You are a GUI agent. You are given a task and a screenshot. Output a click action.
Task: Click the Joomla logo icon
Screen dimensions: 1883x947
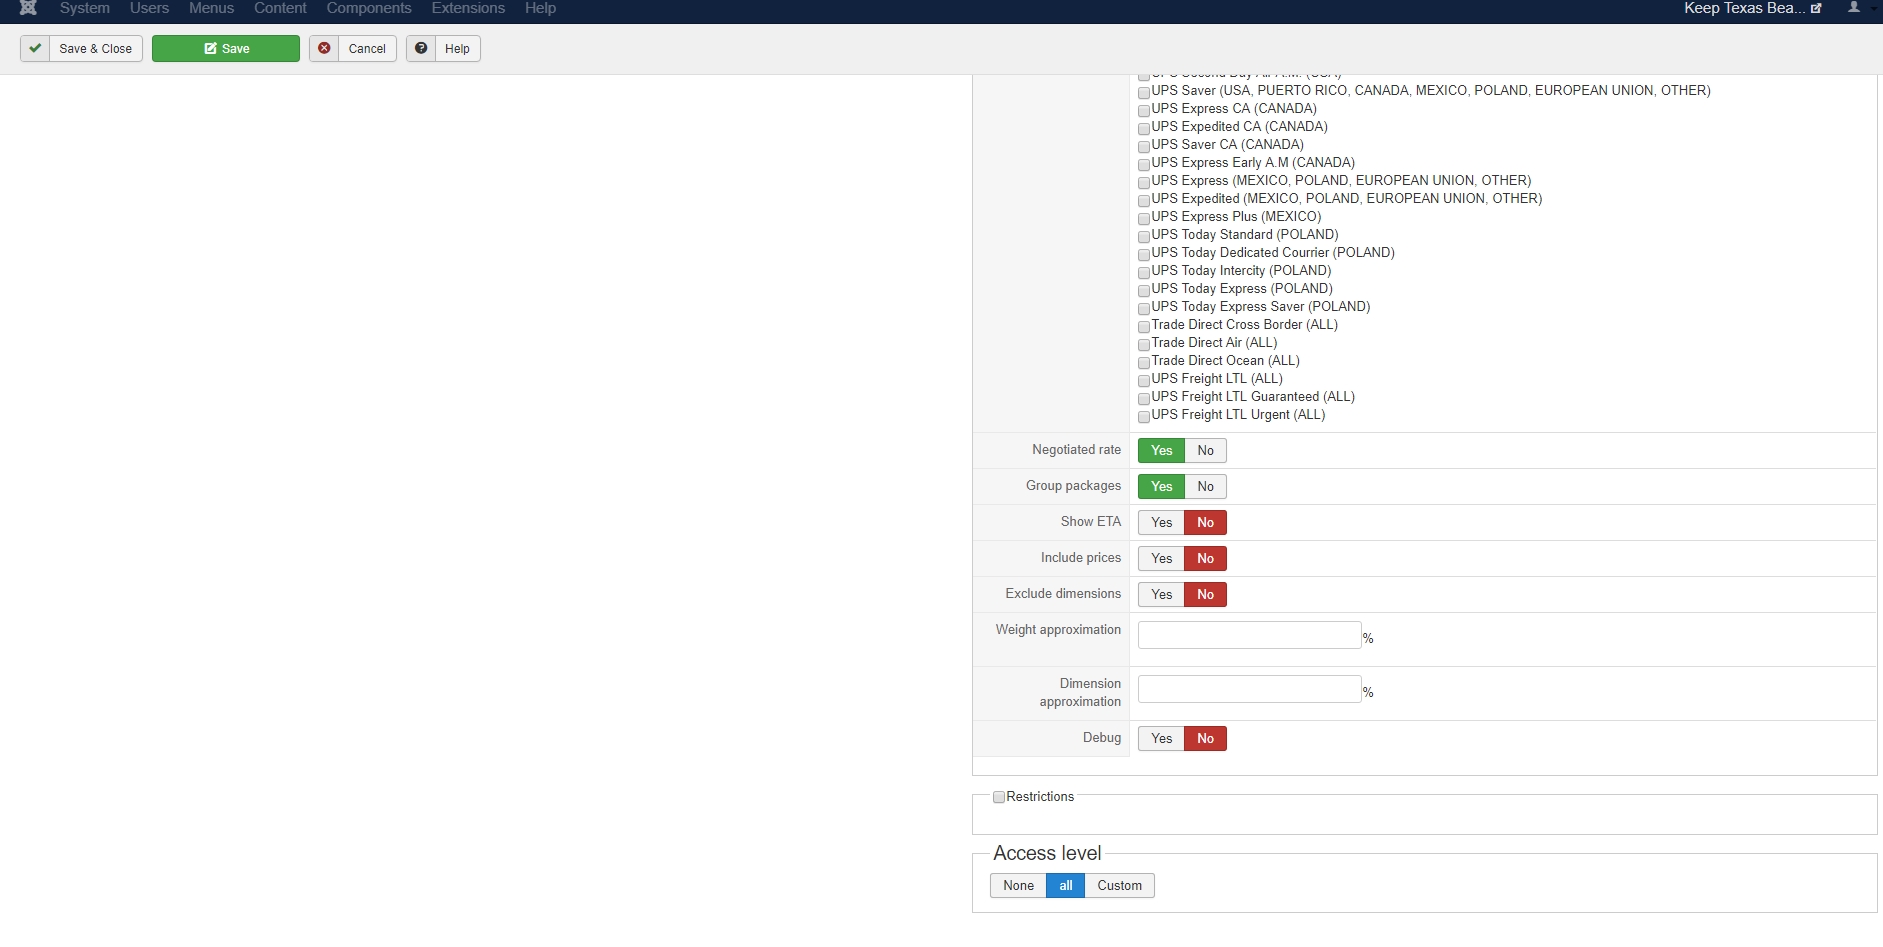[28, 8]
